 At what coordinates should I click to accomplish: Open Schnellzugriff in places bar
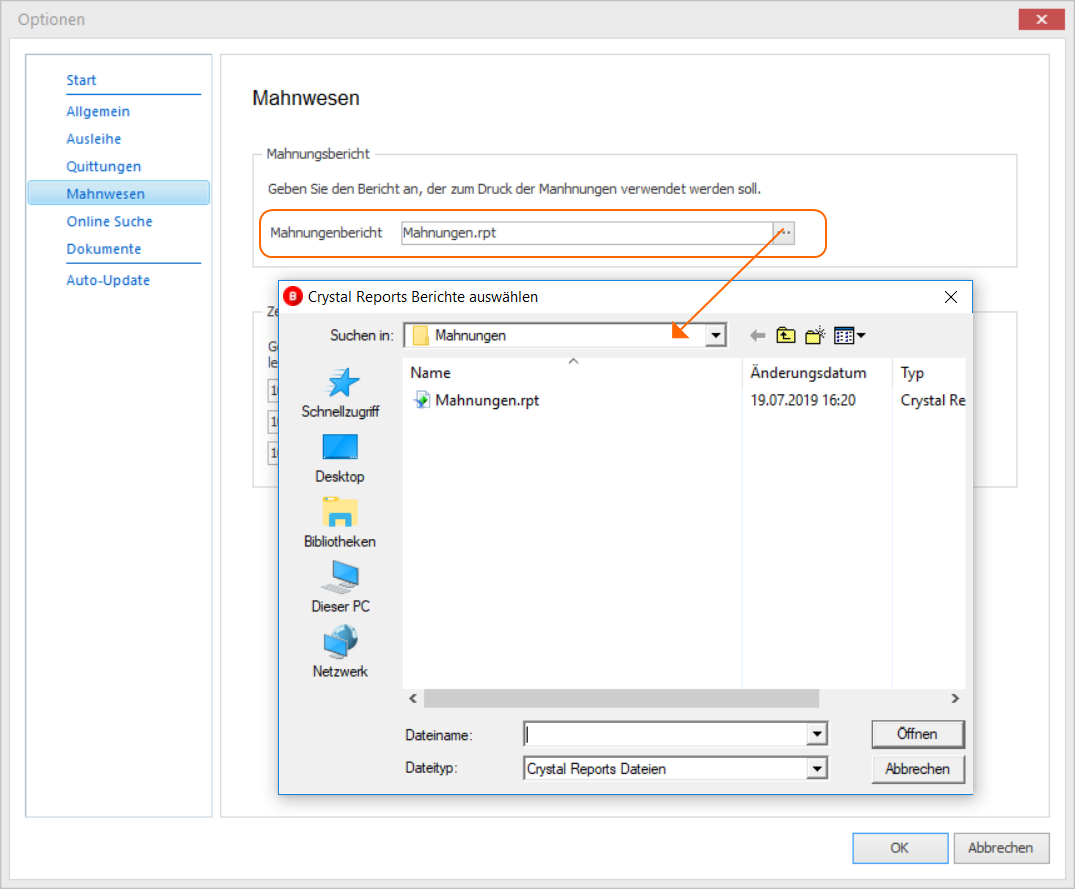click(340, 393)
